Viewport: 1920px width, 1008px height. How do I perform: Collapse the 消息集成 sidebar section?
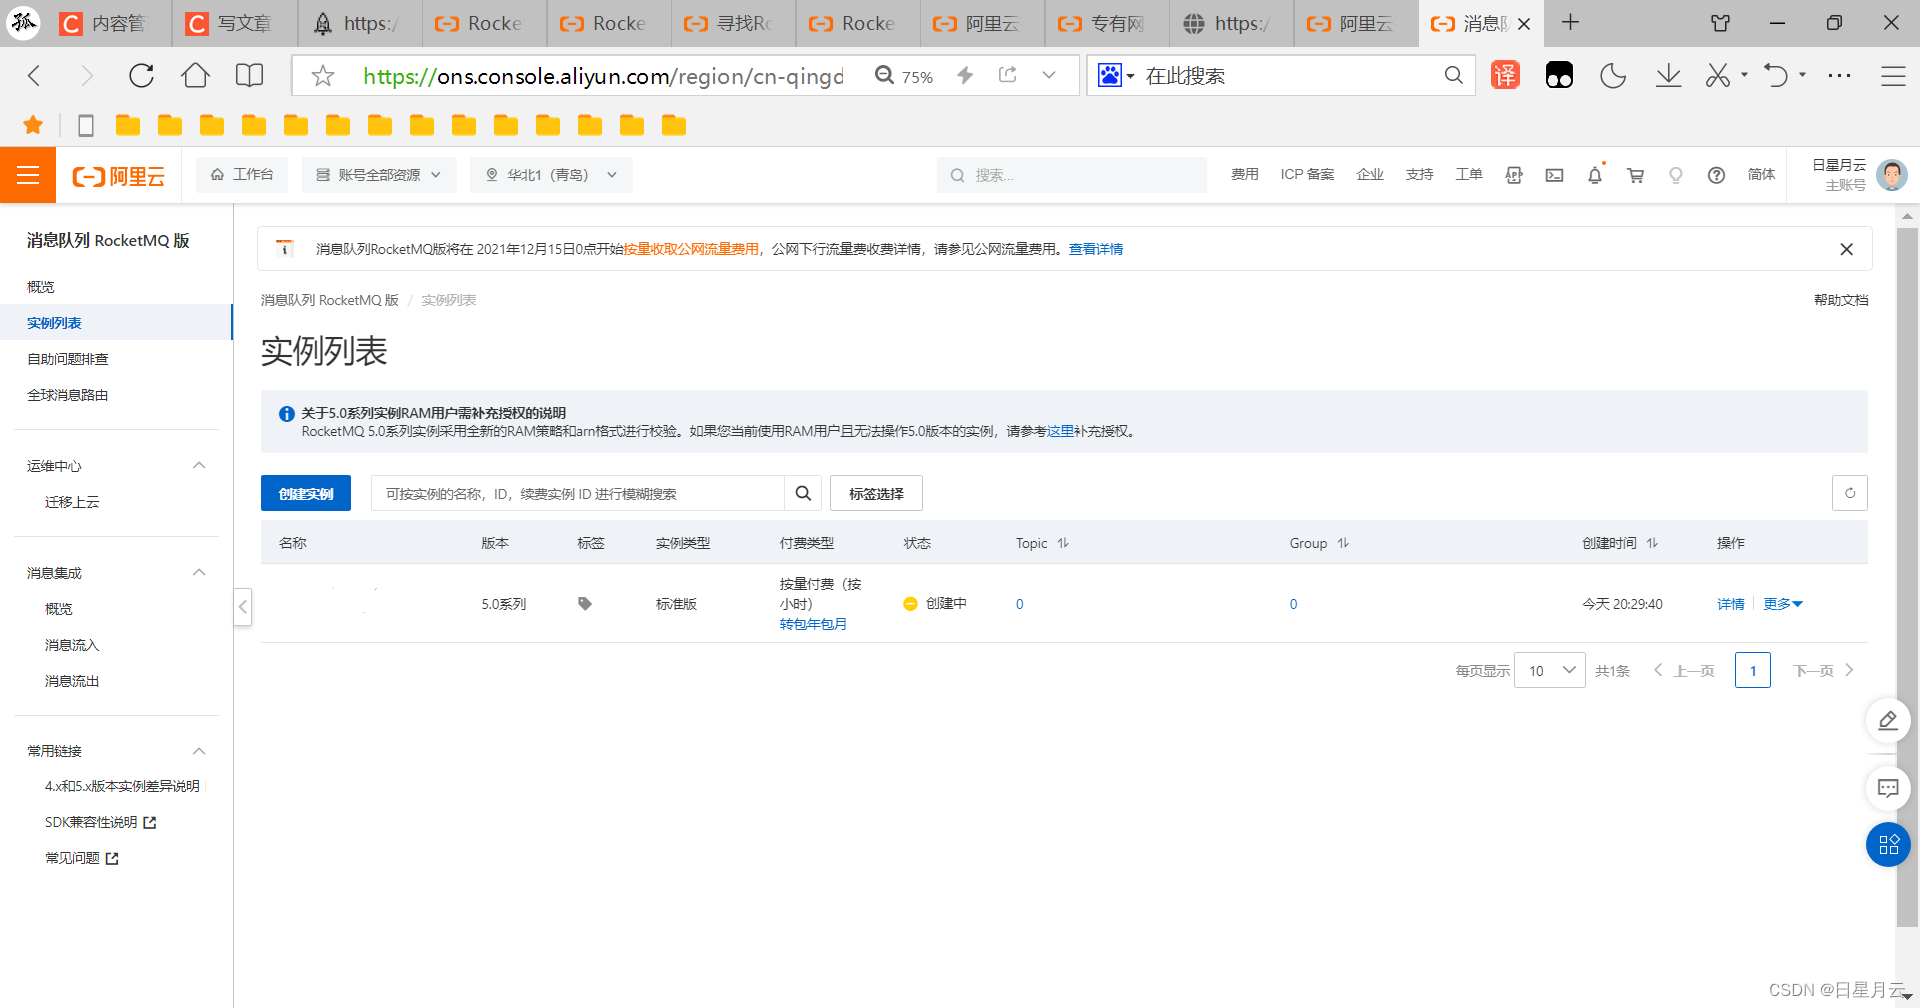[x=199, y=573]
